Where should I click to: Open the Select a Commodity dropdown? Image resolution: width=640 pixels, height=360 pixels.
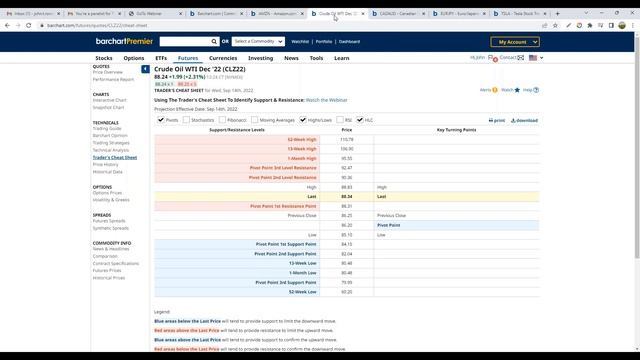(x=258, y=42)
